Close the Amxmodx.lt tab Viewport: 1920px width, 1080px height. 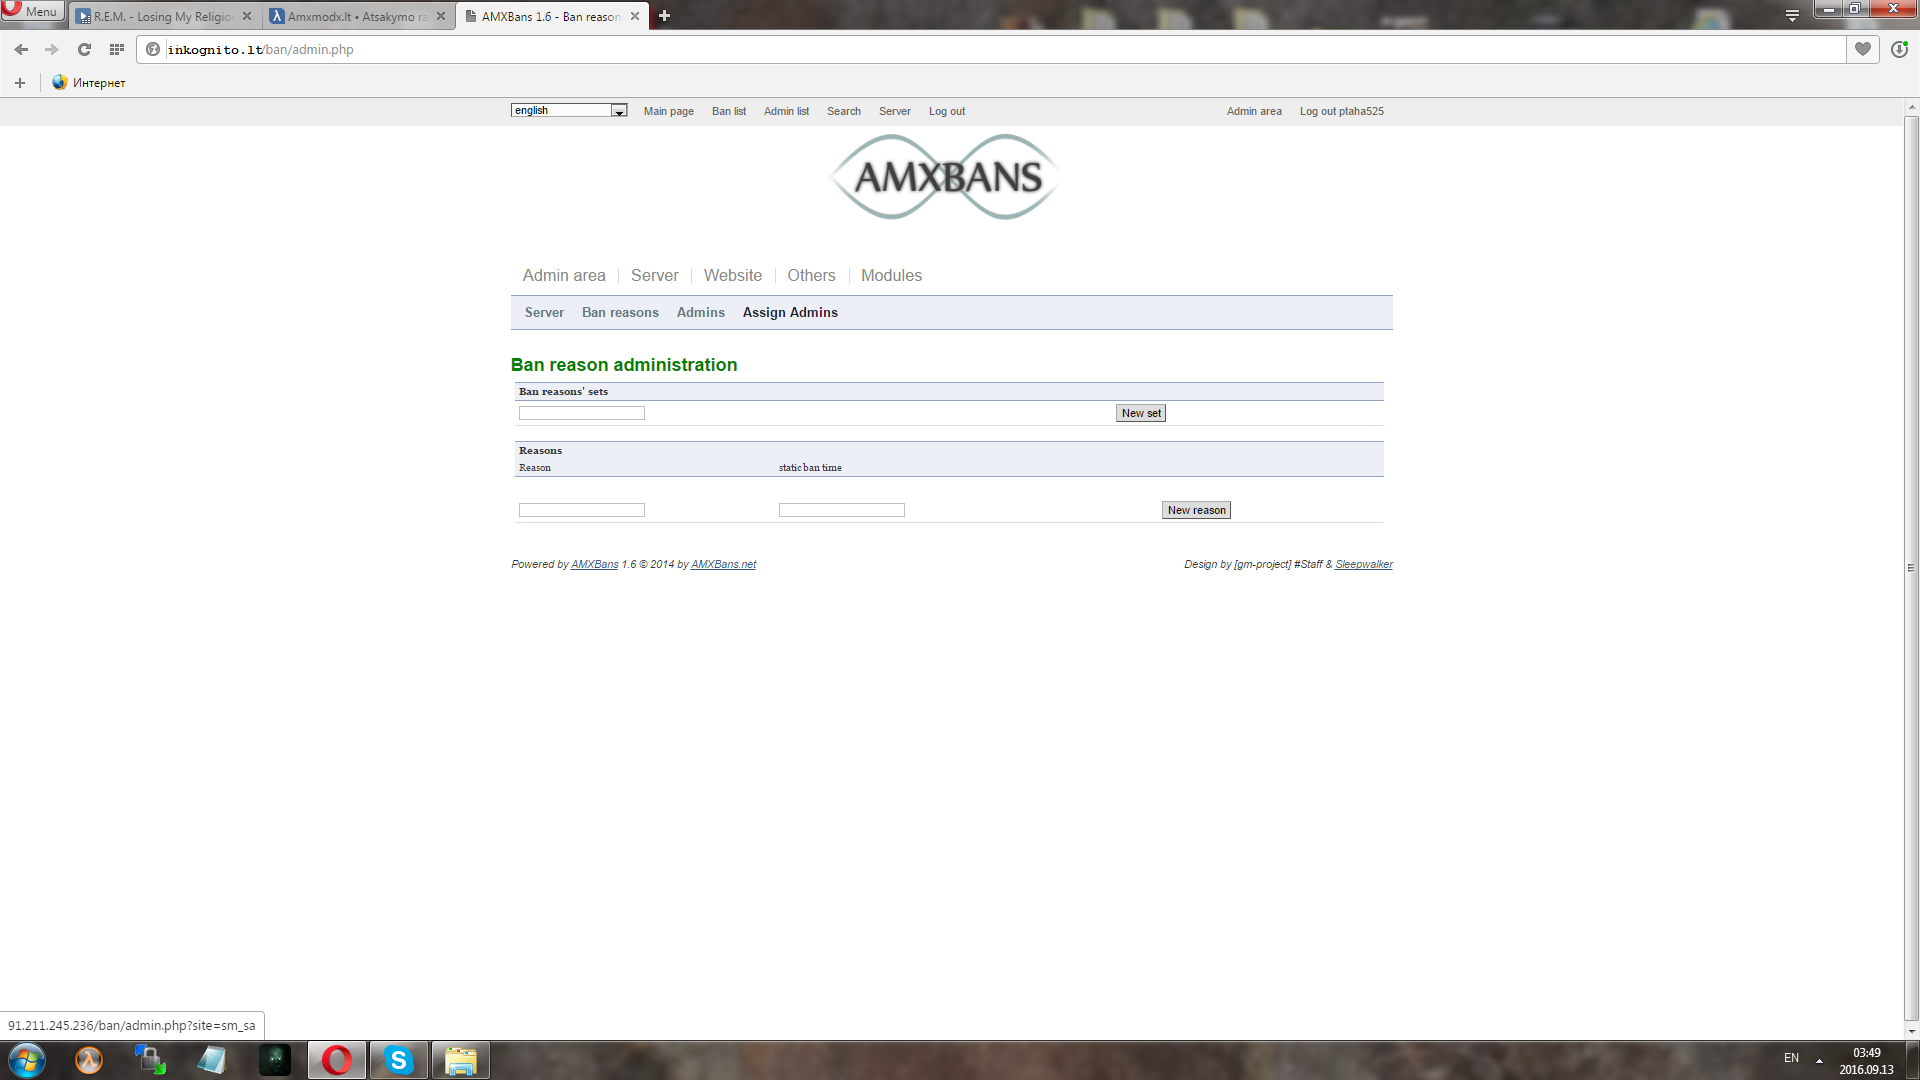(x=441, y=16)
